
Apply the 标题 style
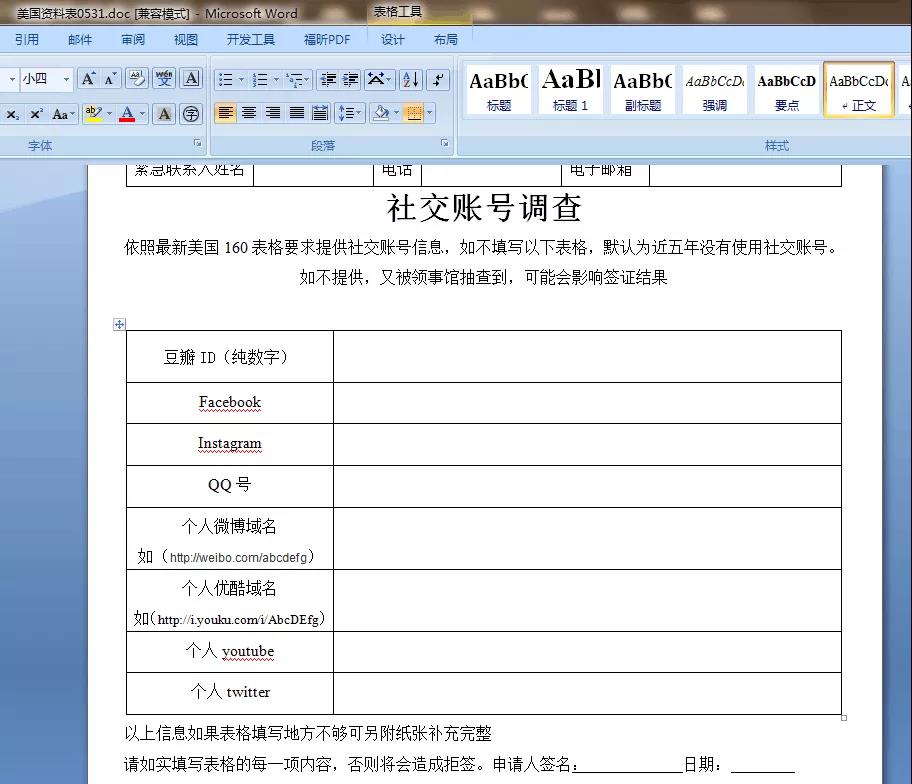498,90
